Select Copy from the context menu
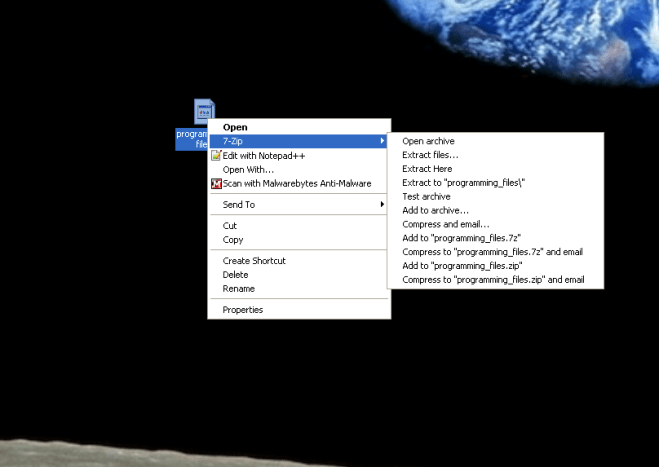Viewport: 659px width, 467px height. point(233,240)
